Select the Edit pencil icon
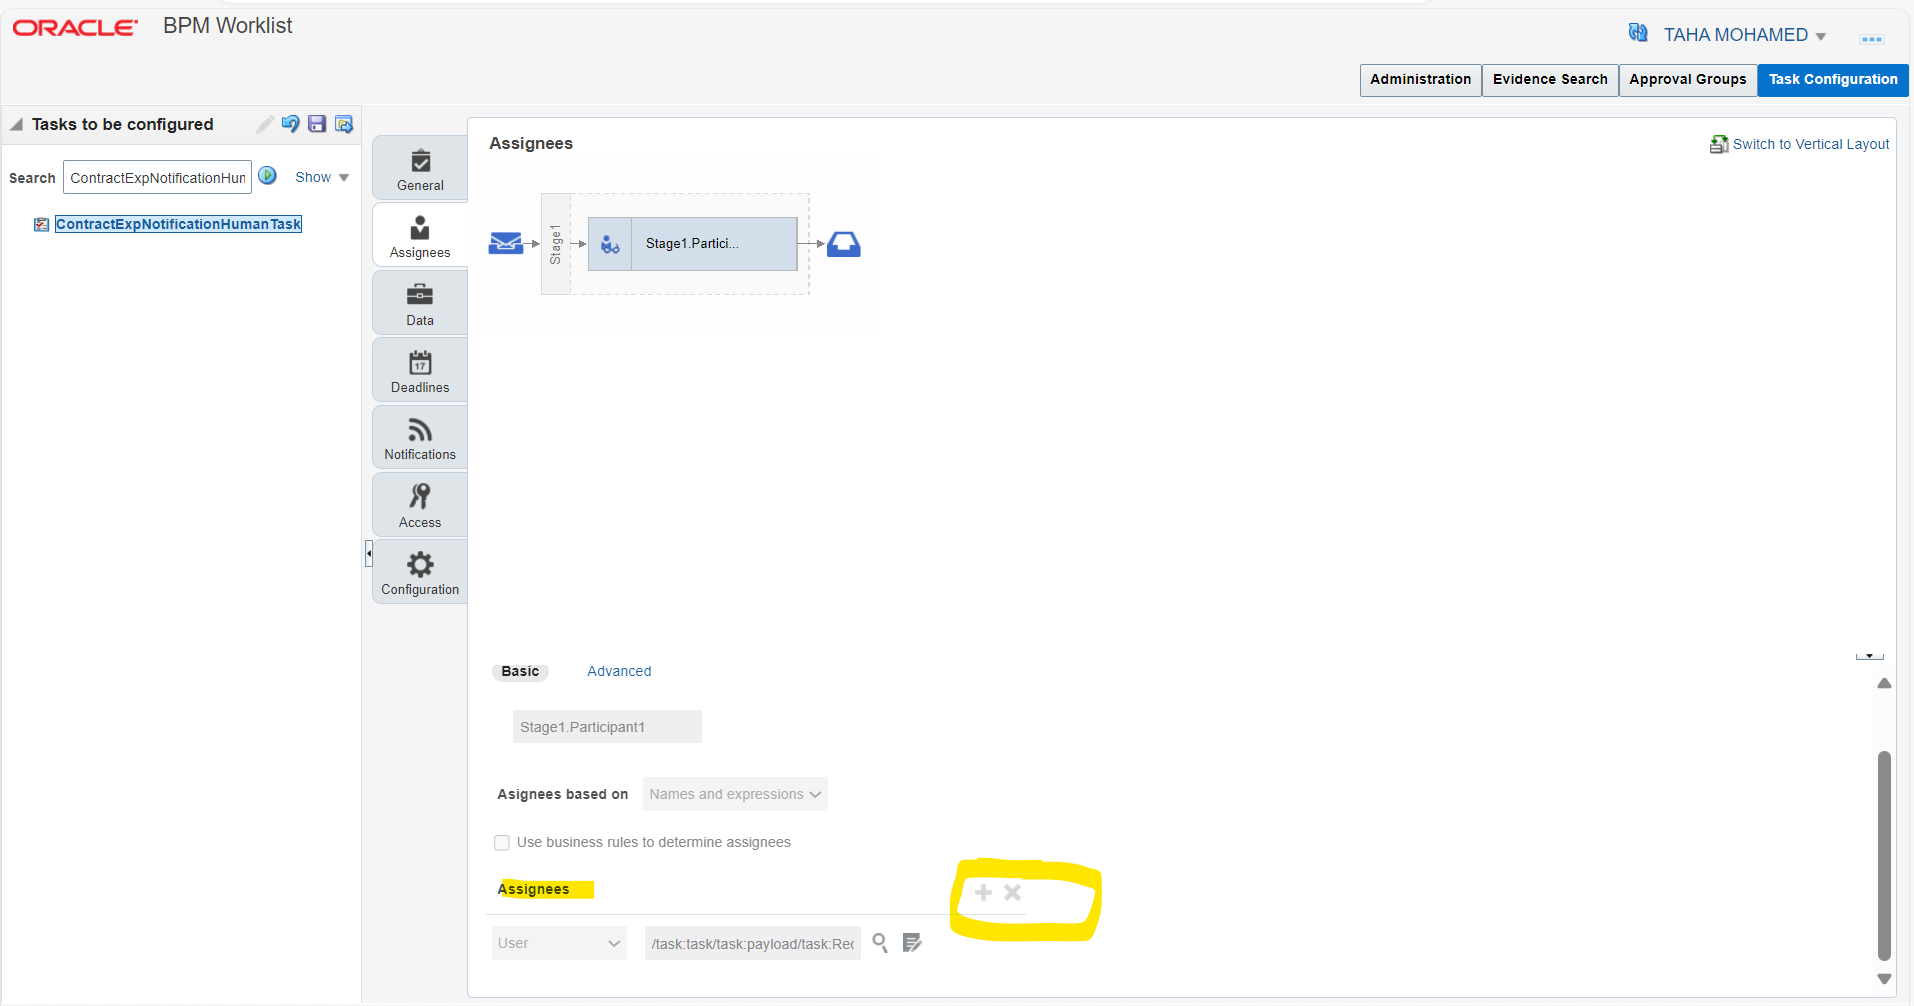Viewport: 1914px width, 1006px height. point(263,123)
